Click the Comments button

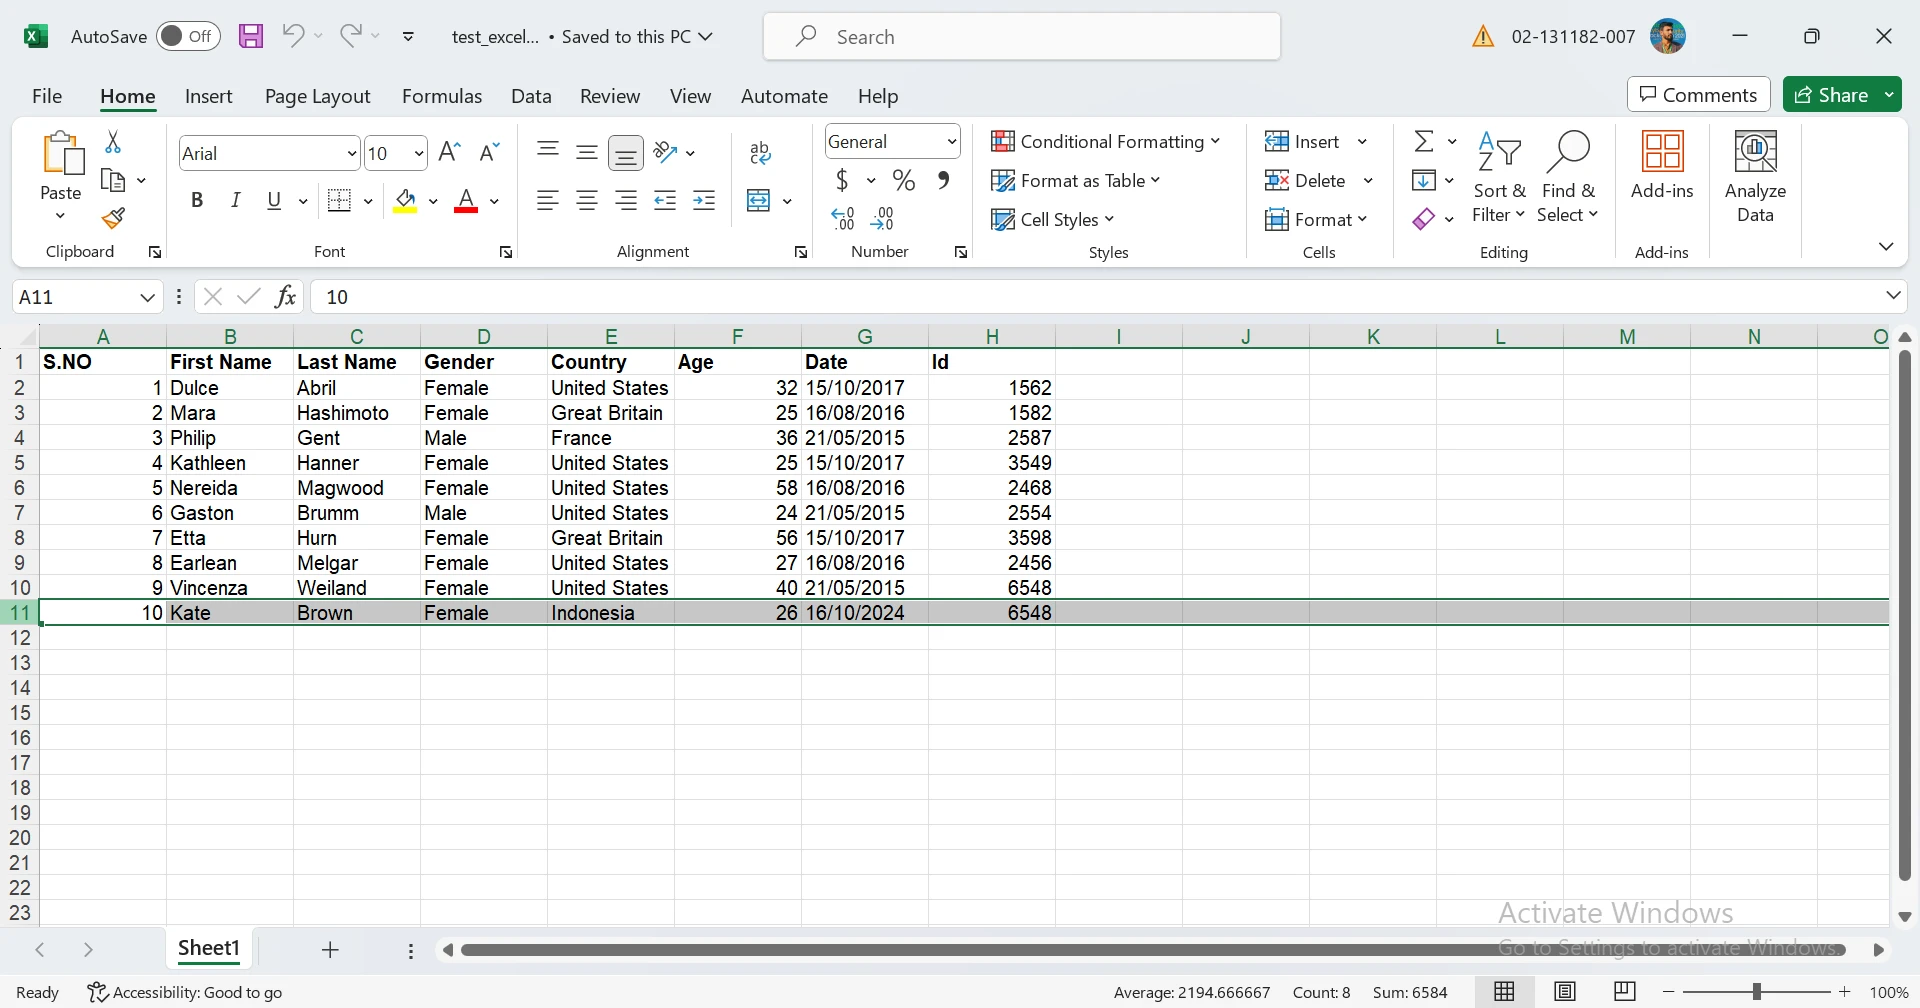pos(1698,95)
